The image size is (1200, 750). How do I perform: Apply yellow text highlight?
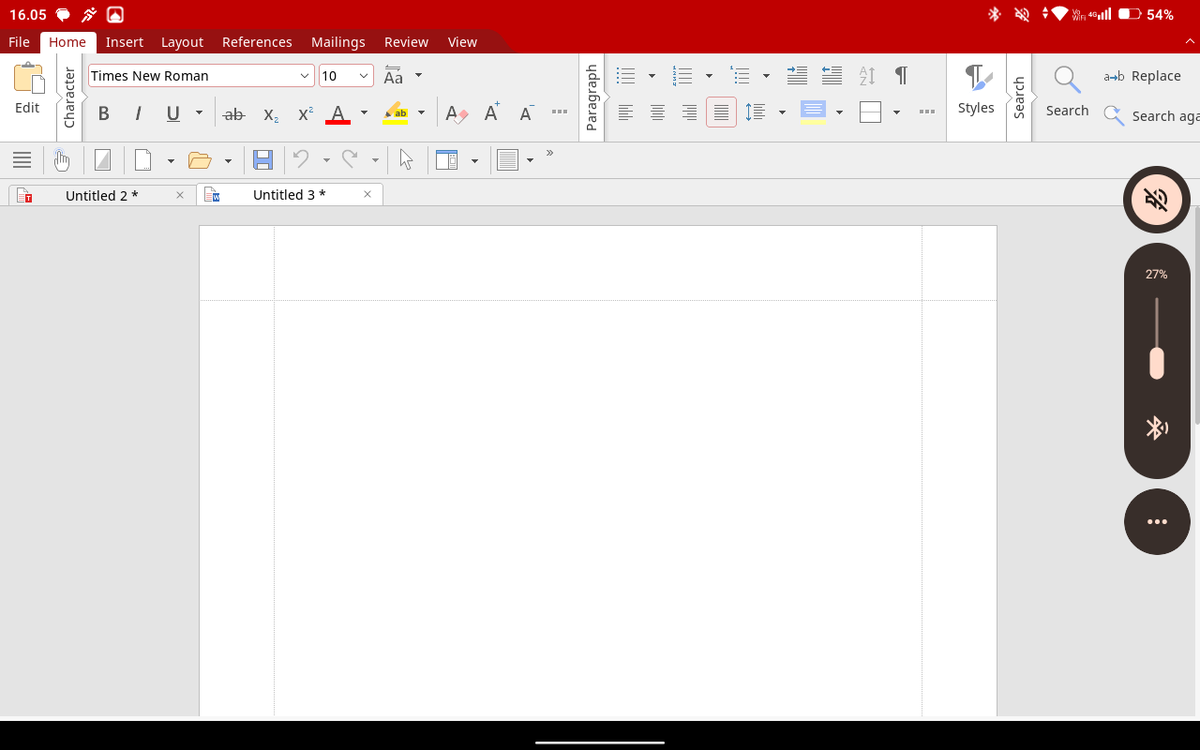coord(397,114)
